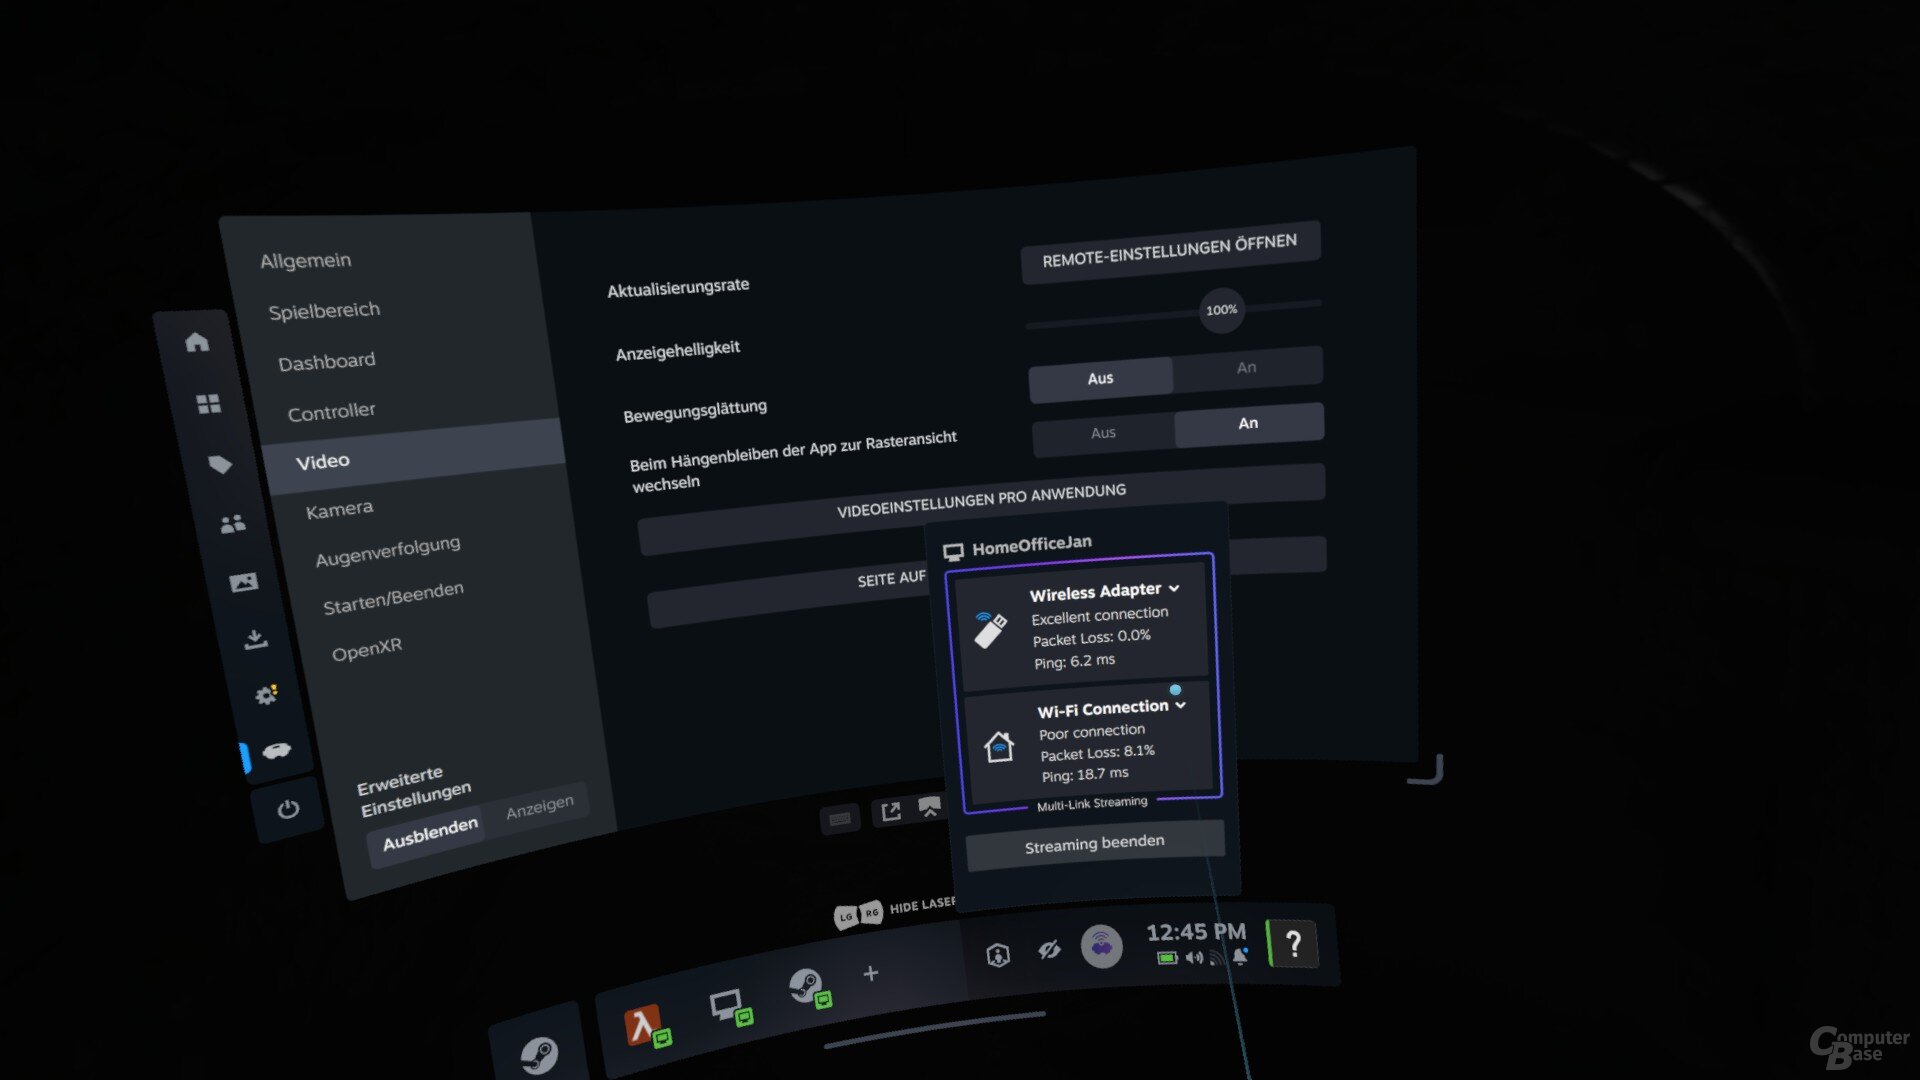This screenshot has height=1080, width=1920.
Task: Click the plus icon to add overlay
Action: coord(871,973)
